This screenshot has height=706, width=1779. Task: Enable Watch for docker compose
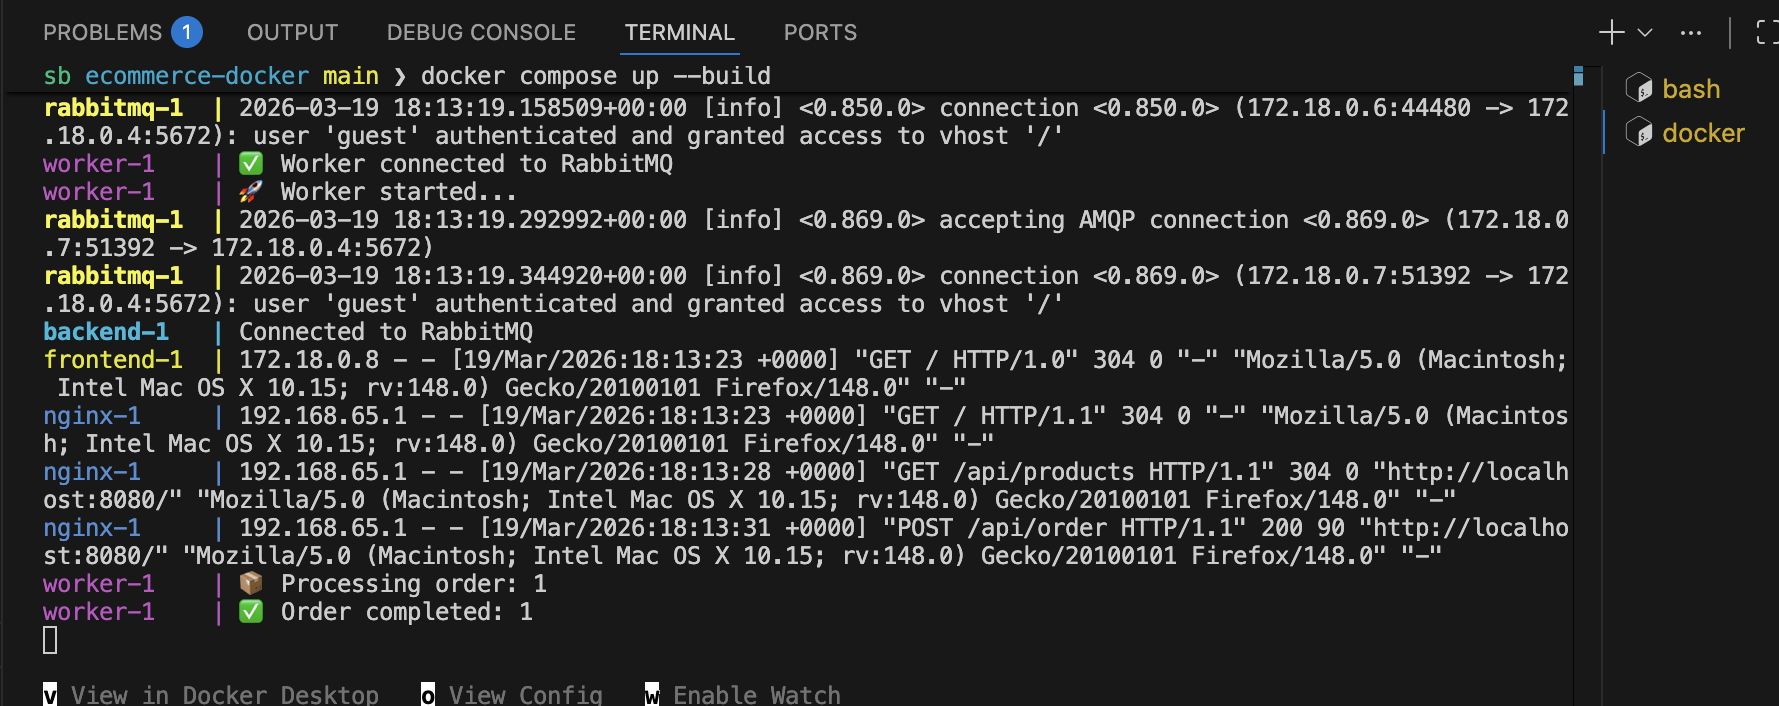click(x=756, y=695)
